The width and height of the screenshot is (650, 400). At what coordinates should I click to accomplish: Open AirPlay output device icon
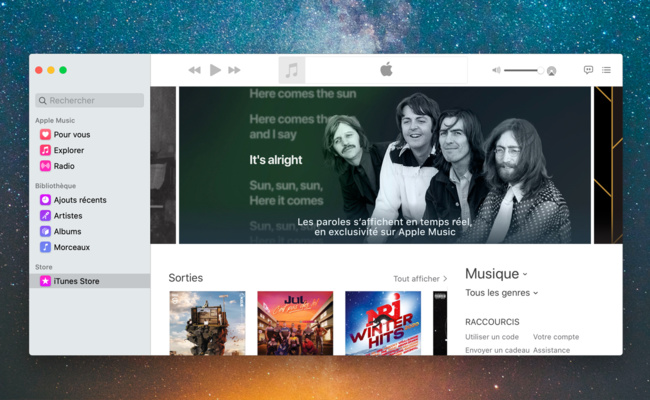click(551, 71)
